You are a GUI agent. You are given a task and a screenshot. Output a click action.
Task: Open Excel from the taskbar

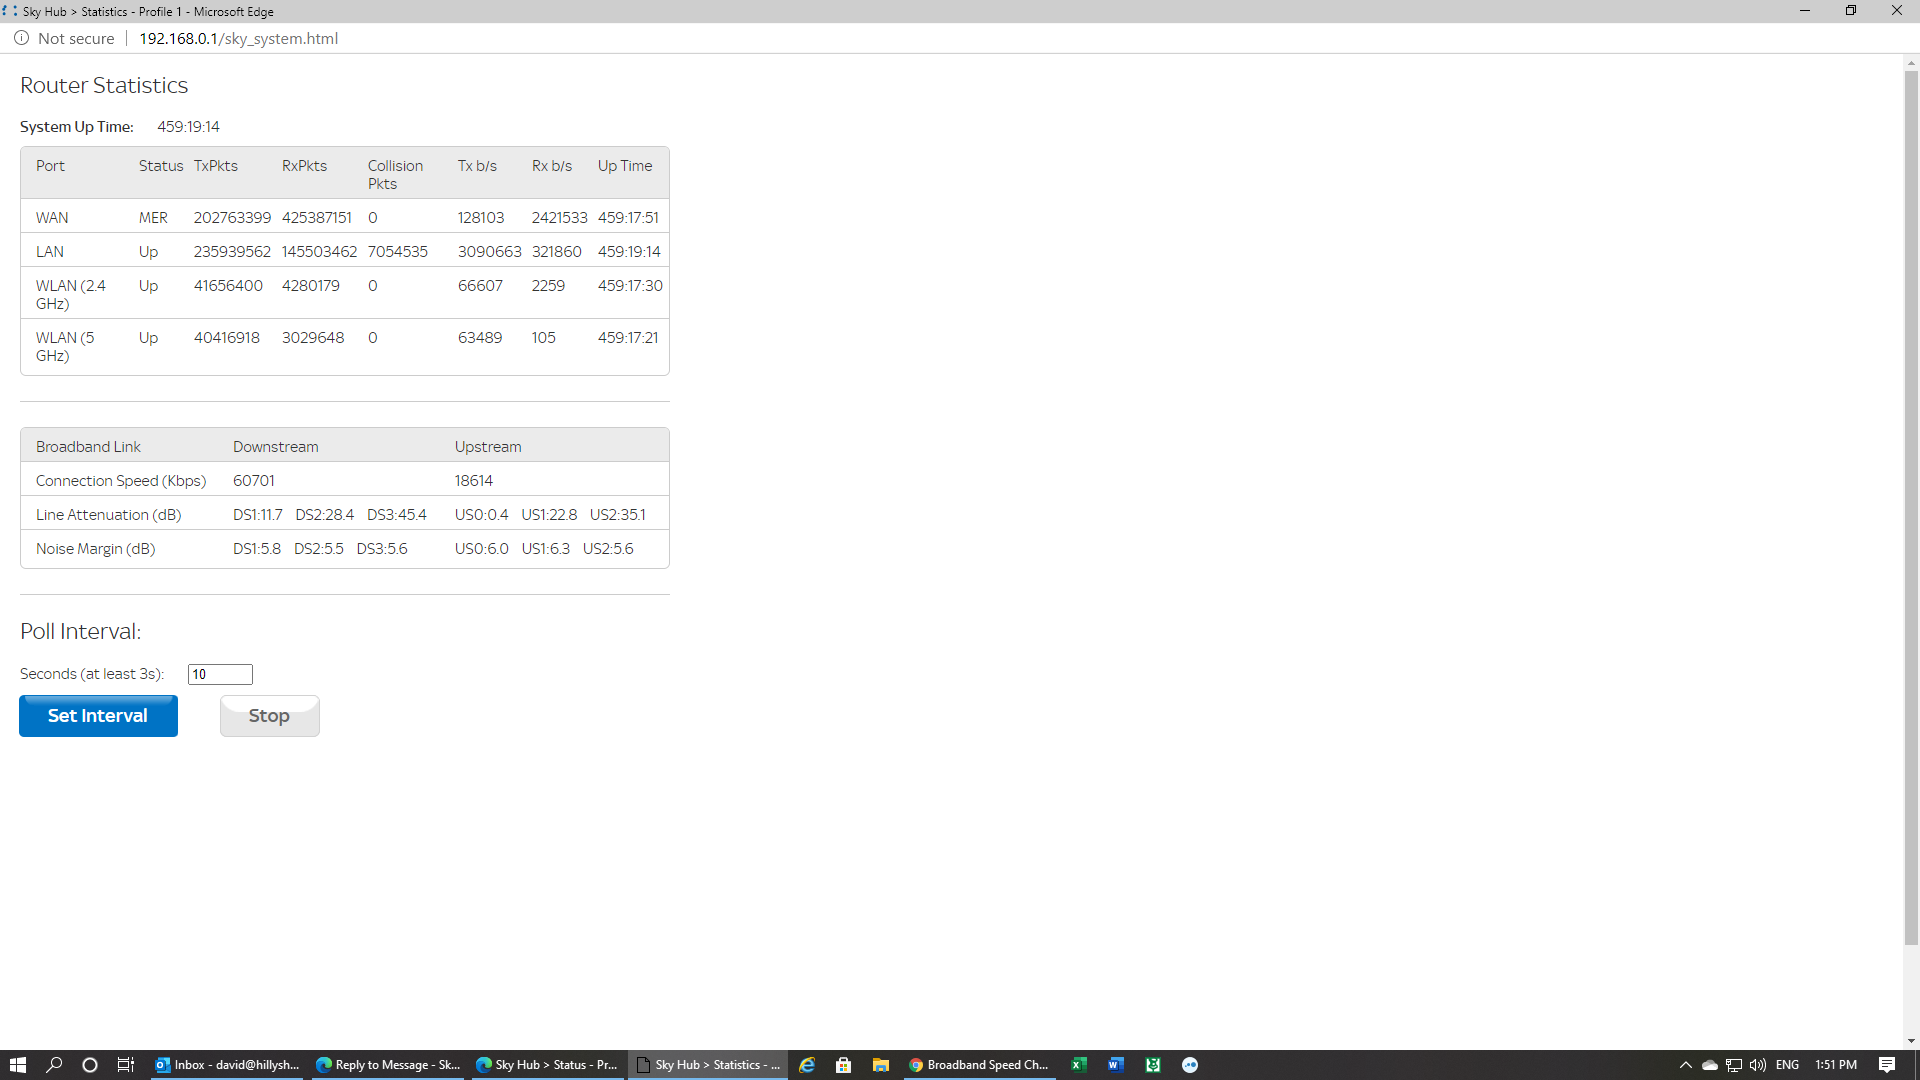[x=1079, y=1065]
